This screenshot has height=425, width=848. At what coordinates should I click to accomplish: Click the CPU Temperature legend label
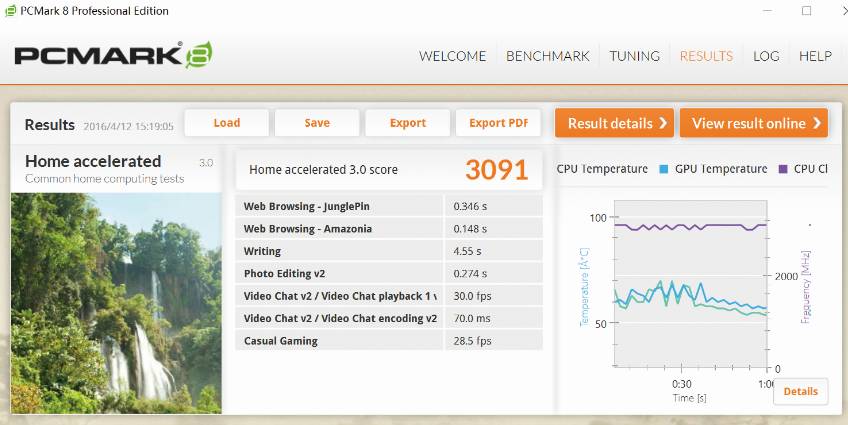click(602, 169)
